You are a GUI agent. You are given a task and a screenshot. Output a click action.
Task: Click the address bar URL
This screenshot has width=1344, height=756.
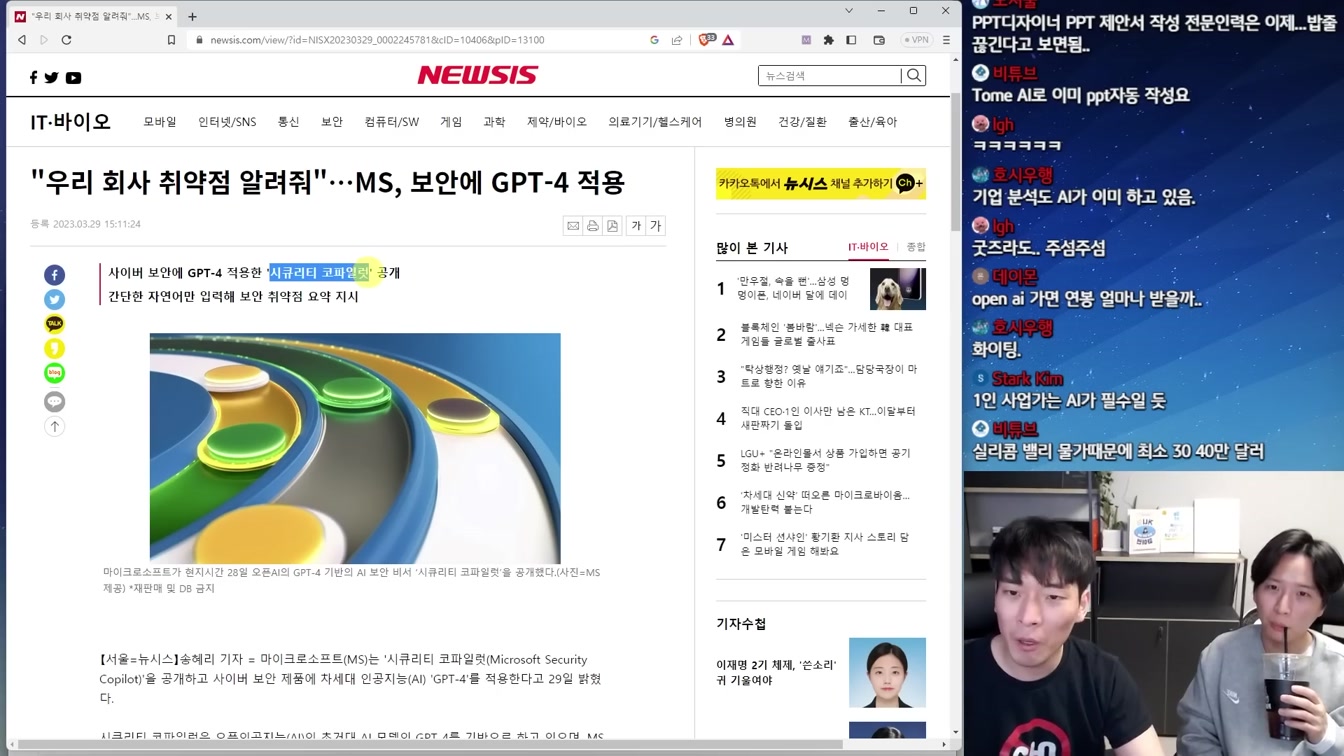click(377, 40)
